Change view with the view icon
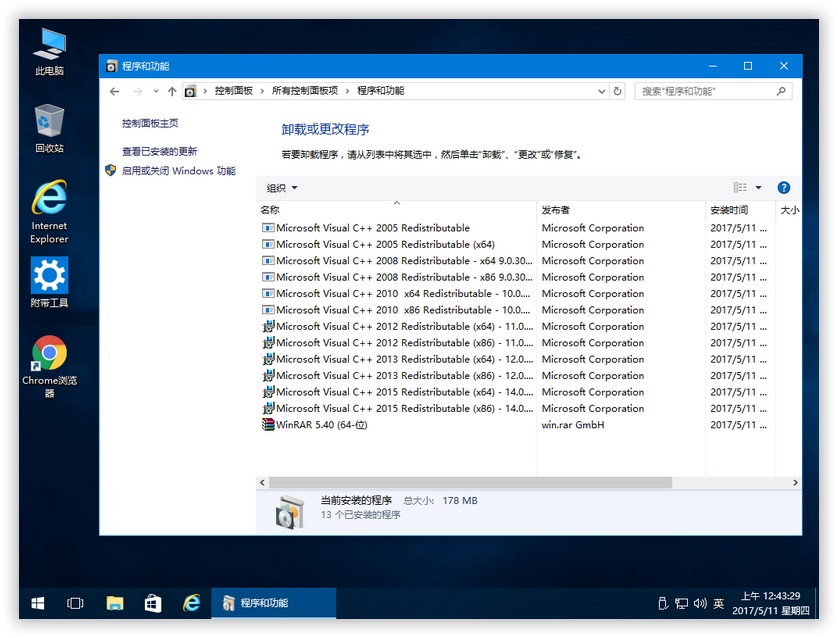Screen dimensions: 838x638 (740, 188)
